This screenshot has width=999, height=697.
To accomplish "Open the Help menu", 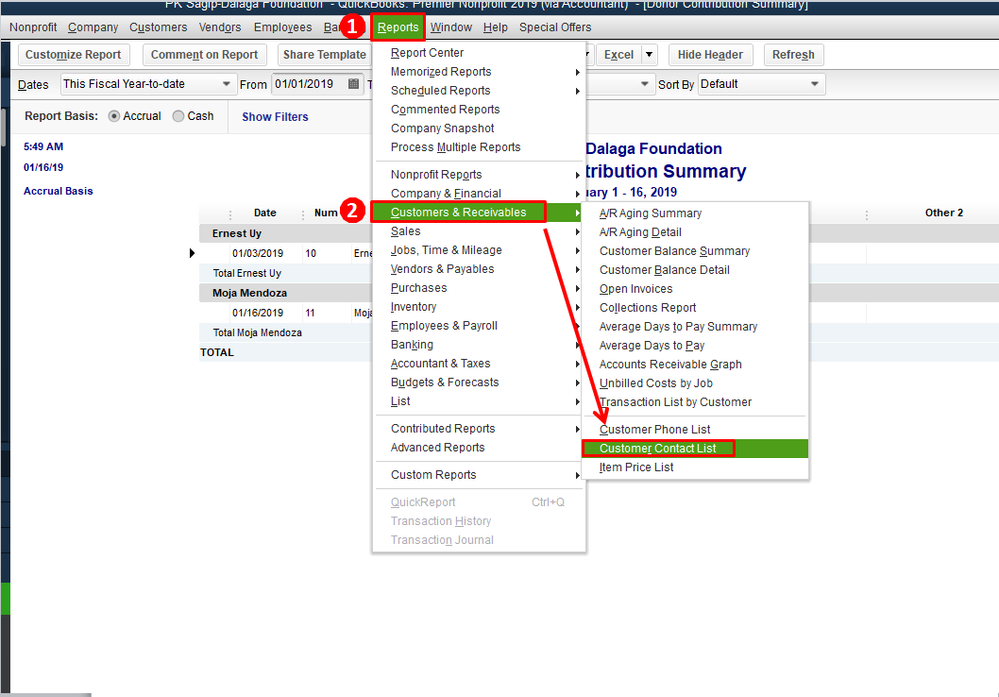I will (x=495, y=27).
